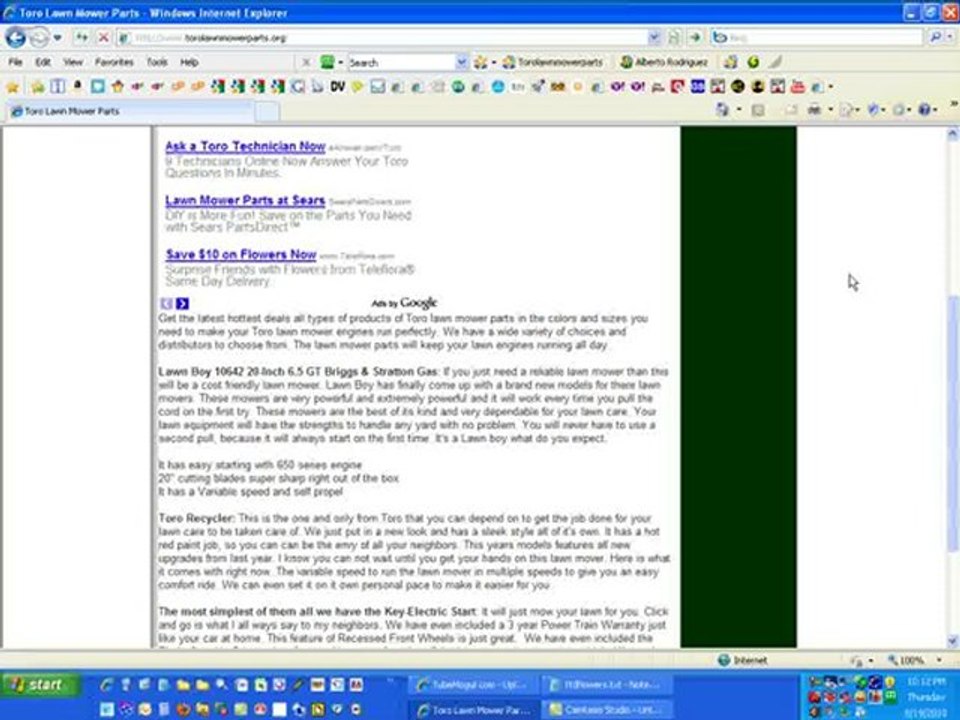Open the Edit menu

43,62
